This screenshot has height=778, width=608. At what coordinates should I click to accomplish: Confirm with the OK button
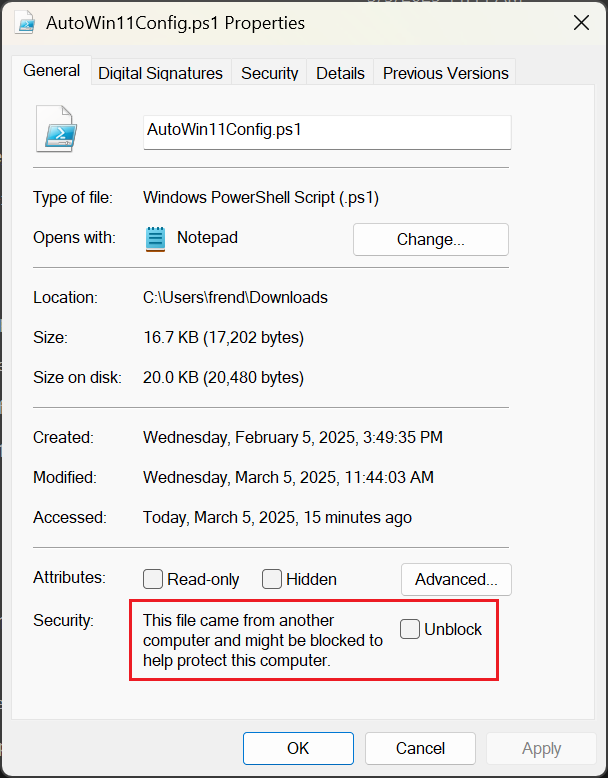coord(298,748)
